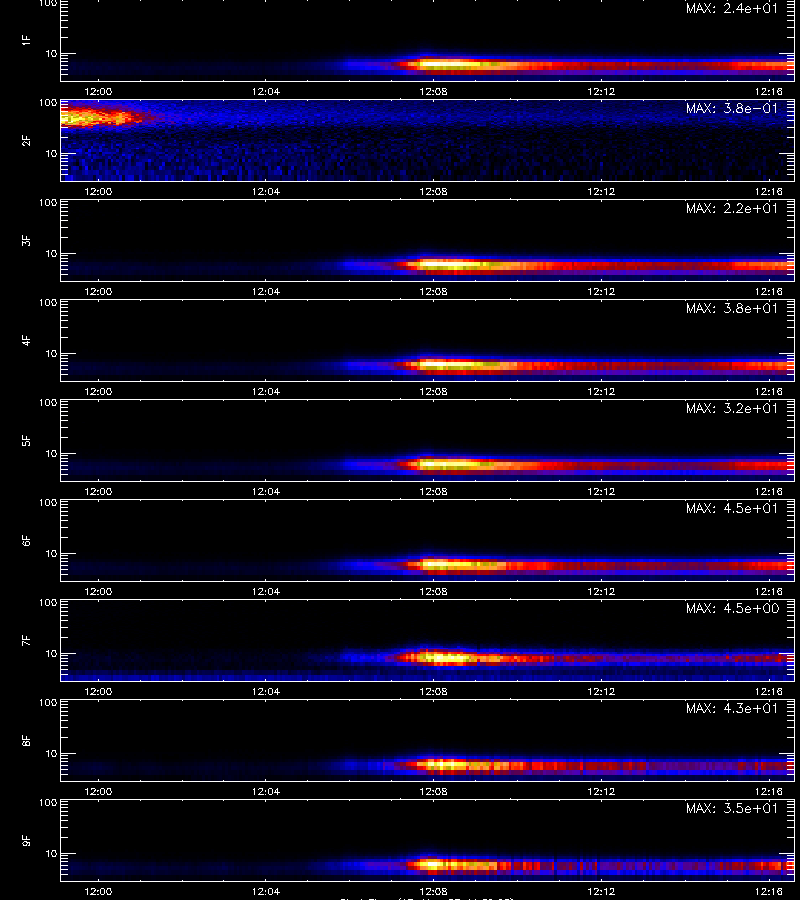Image resolution: width=800 pixels, height=900 pixels.
Task: Click the 100 y-axis label of panel 2F
Action: pyautogui.click(x=48, y=103)
